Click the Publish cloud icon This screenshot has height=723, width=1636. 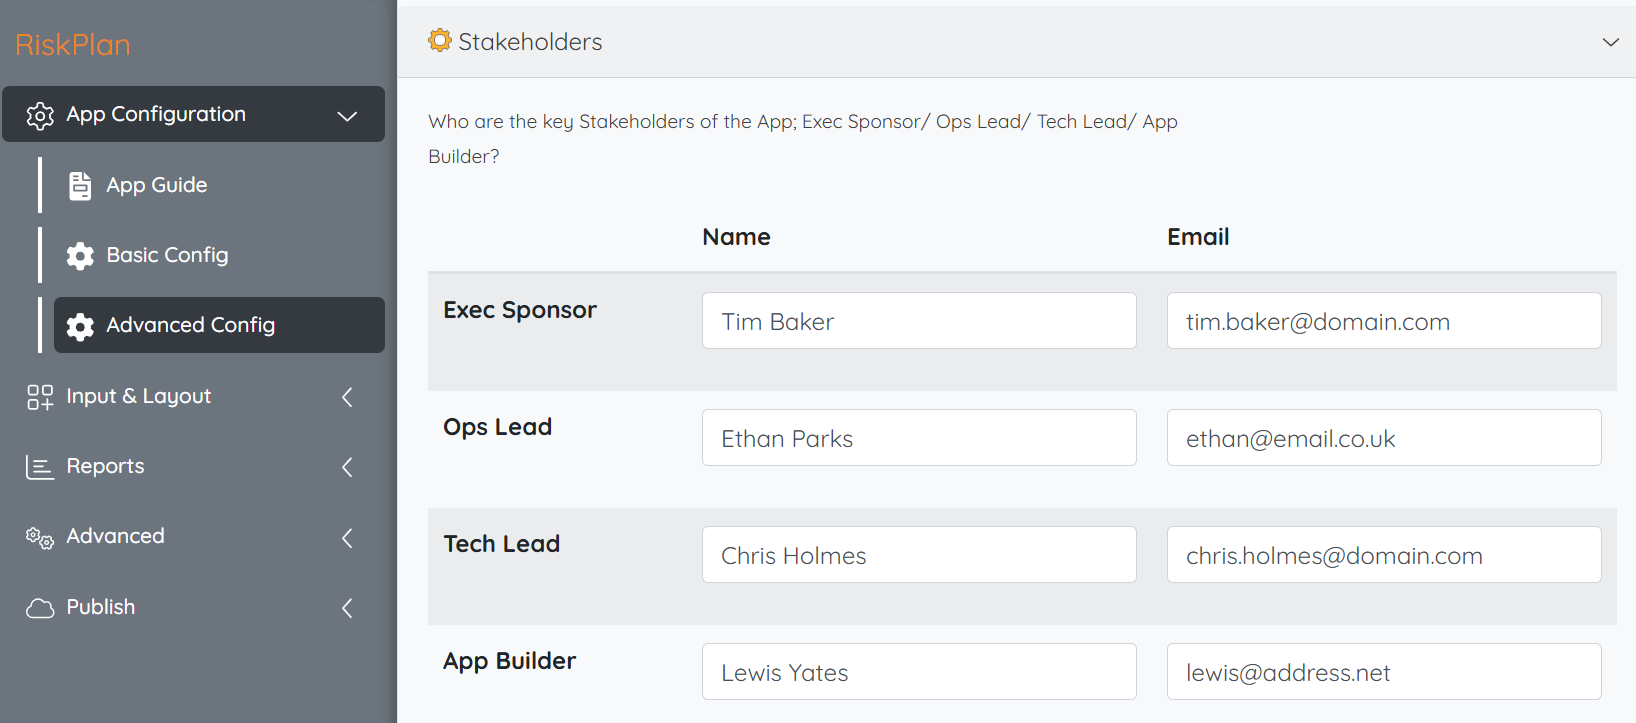(x=40, y=608)
